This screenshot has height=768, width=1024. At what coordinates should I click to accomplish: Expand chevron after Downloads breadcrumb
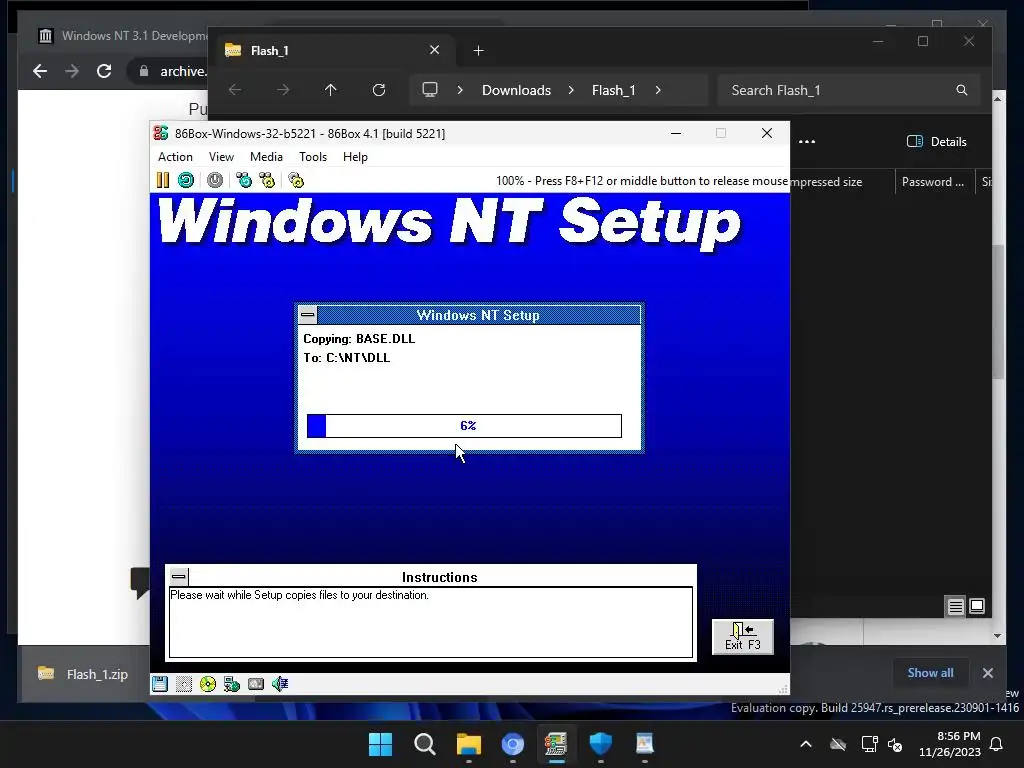(x=571, y=90)
